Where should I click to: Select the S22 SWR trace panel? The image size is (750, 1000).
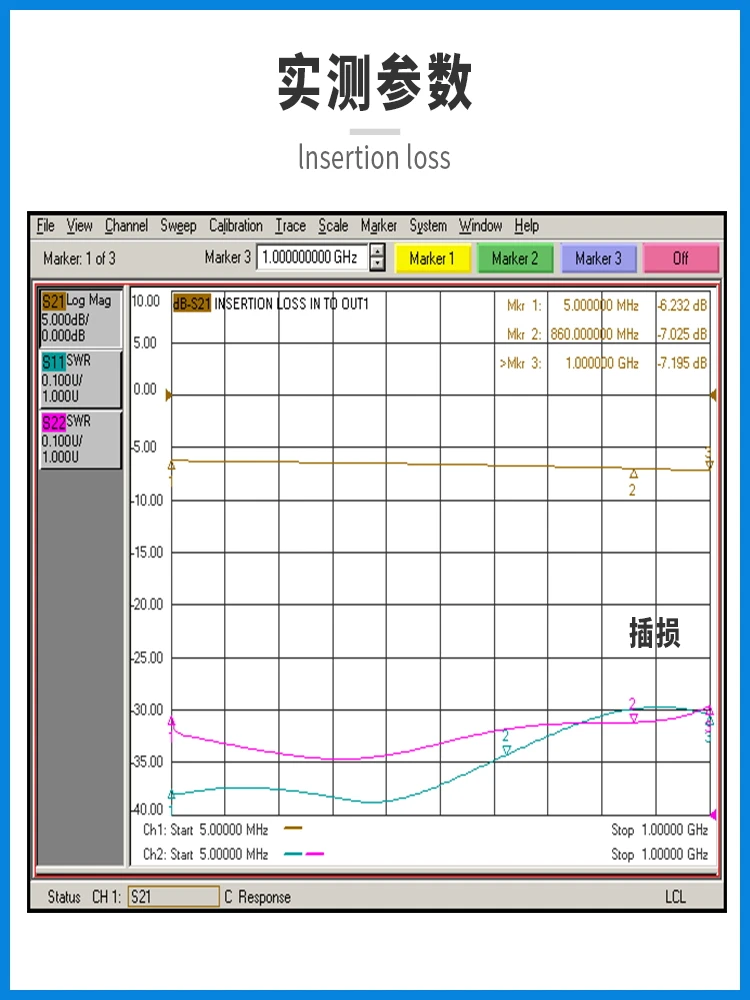coord(80,439)
